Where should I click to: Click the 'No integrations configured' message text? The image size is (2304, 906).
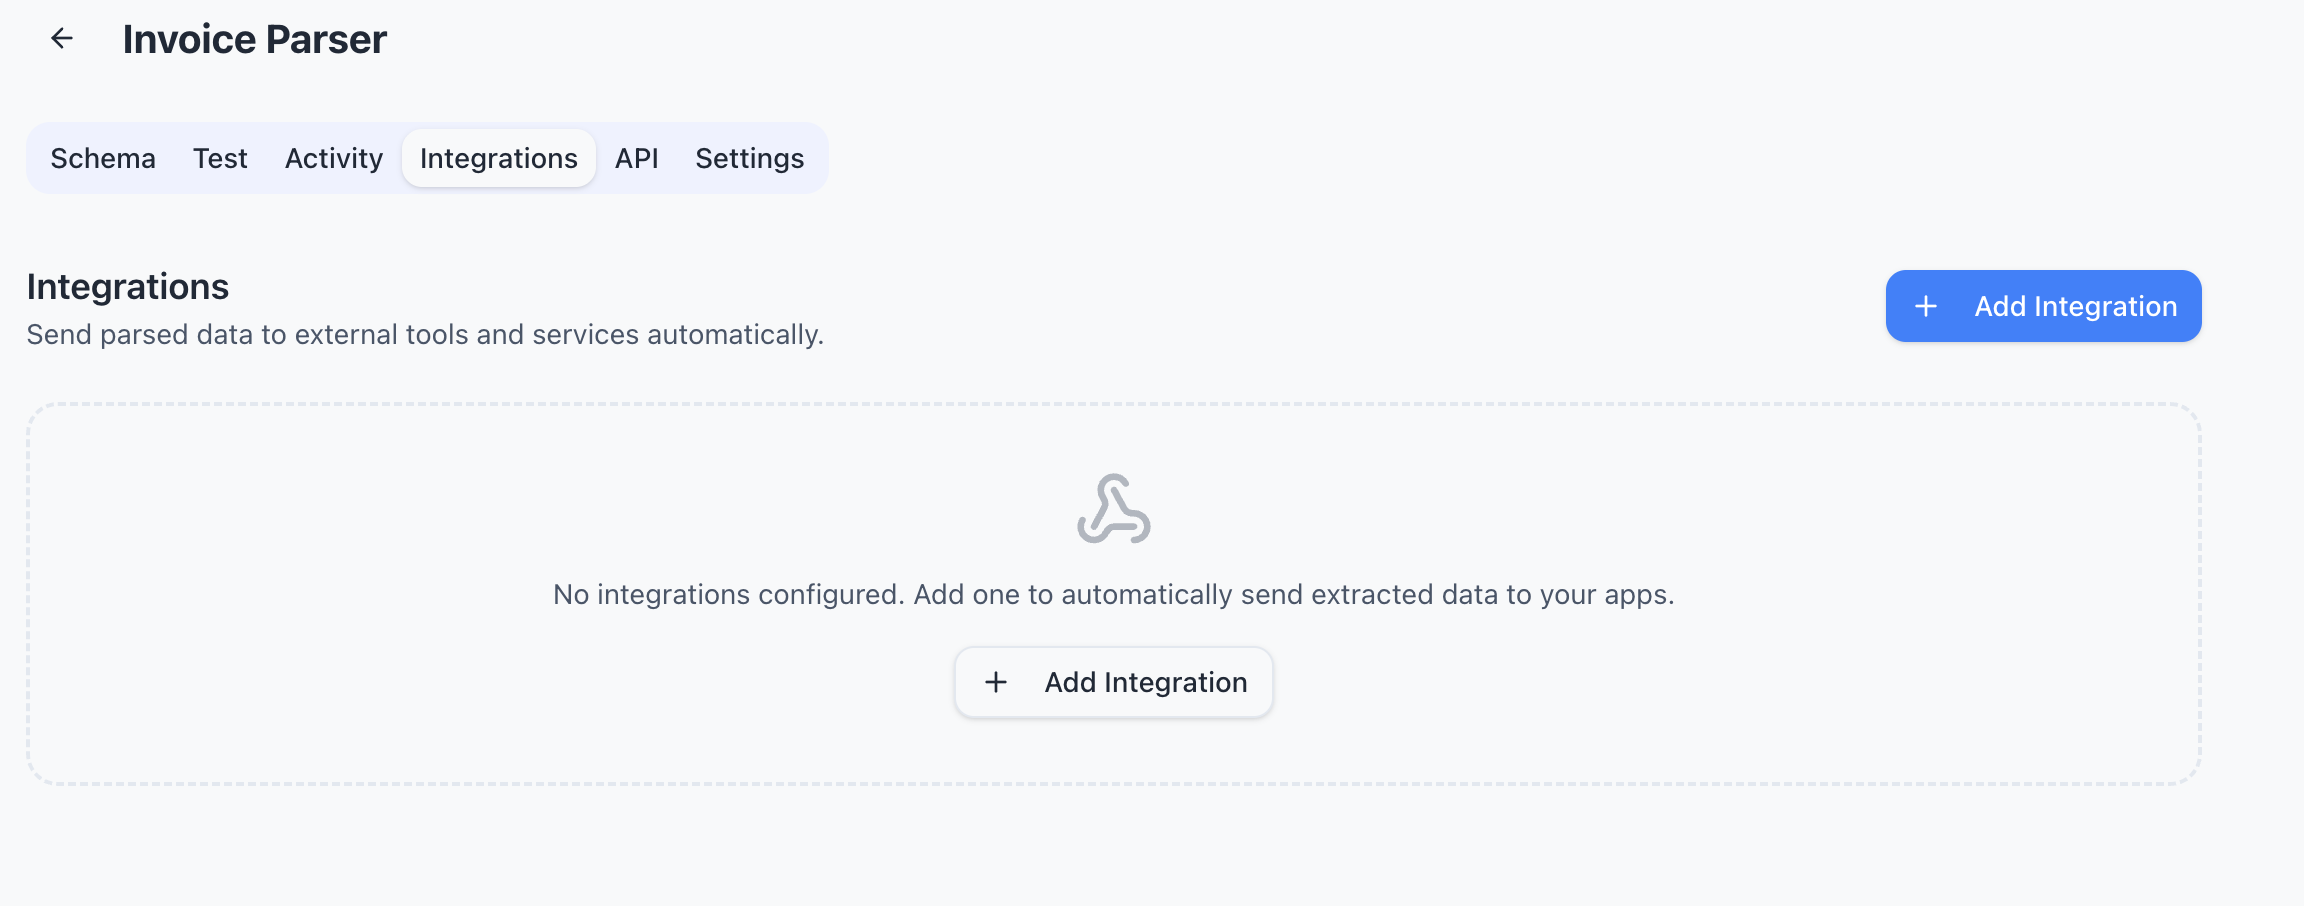(x=1113, y=593)
